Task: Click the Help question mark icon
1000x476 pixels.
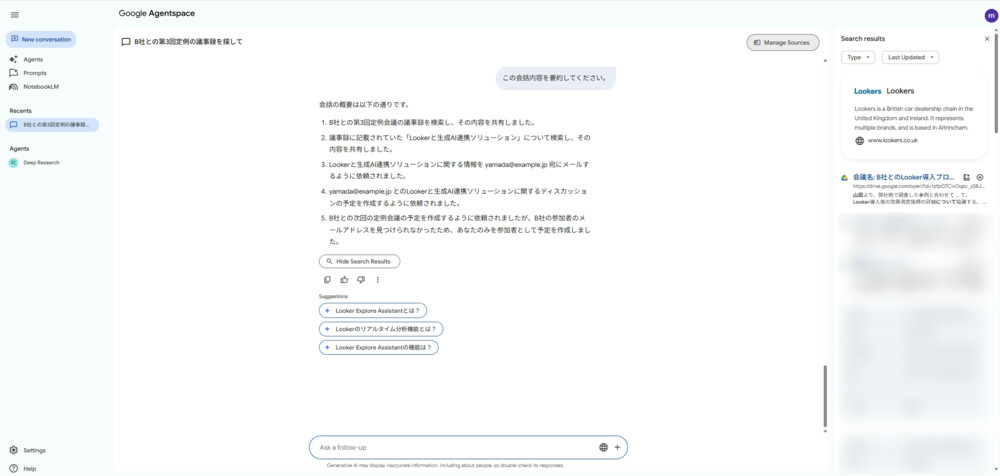Action: point(13,468)
